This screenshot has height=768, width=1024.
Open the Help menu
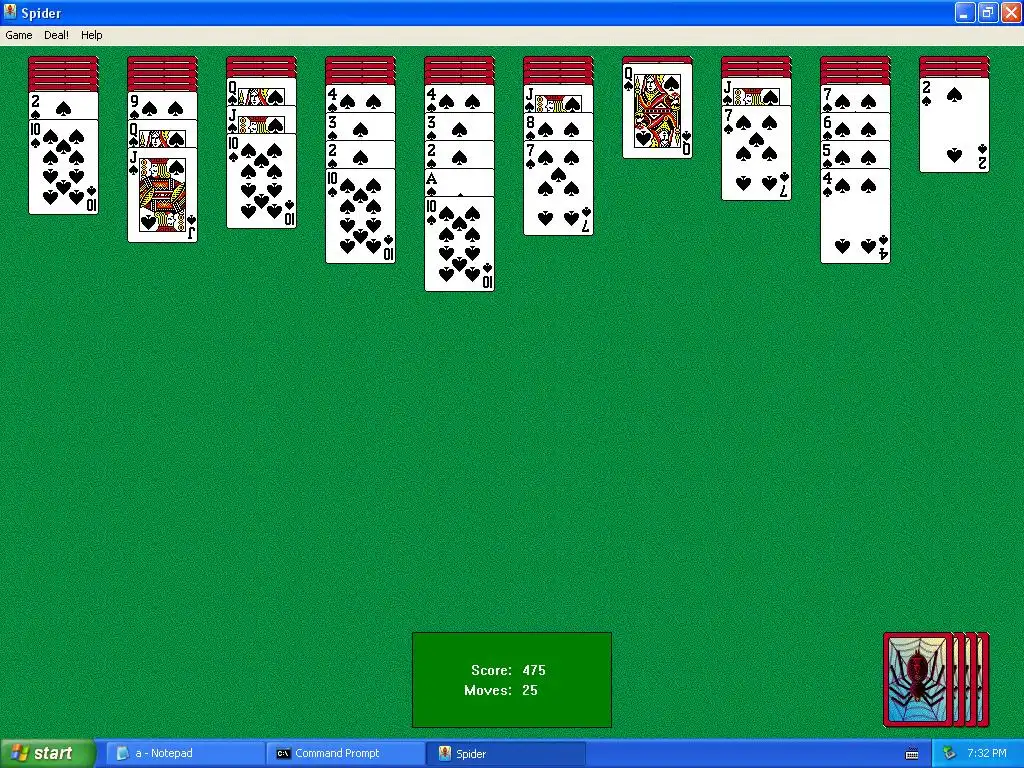91,35
